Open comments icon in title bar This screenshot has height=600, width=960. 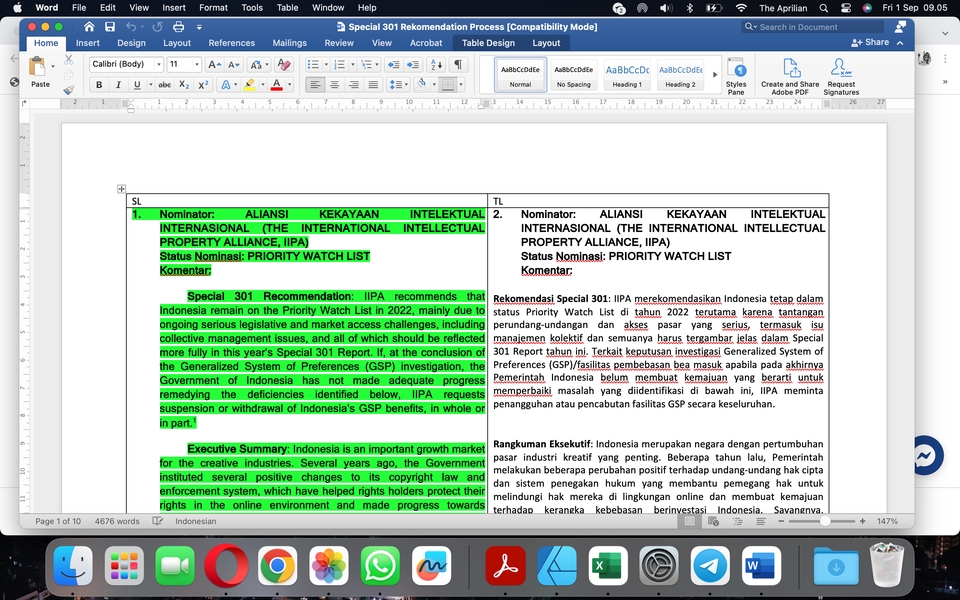pyautogui.click(x=900, y=27)
